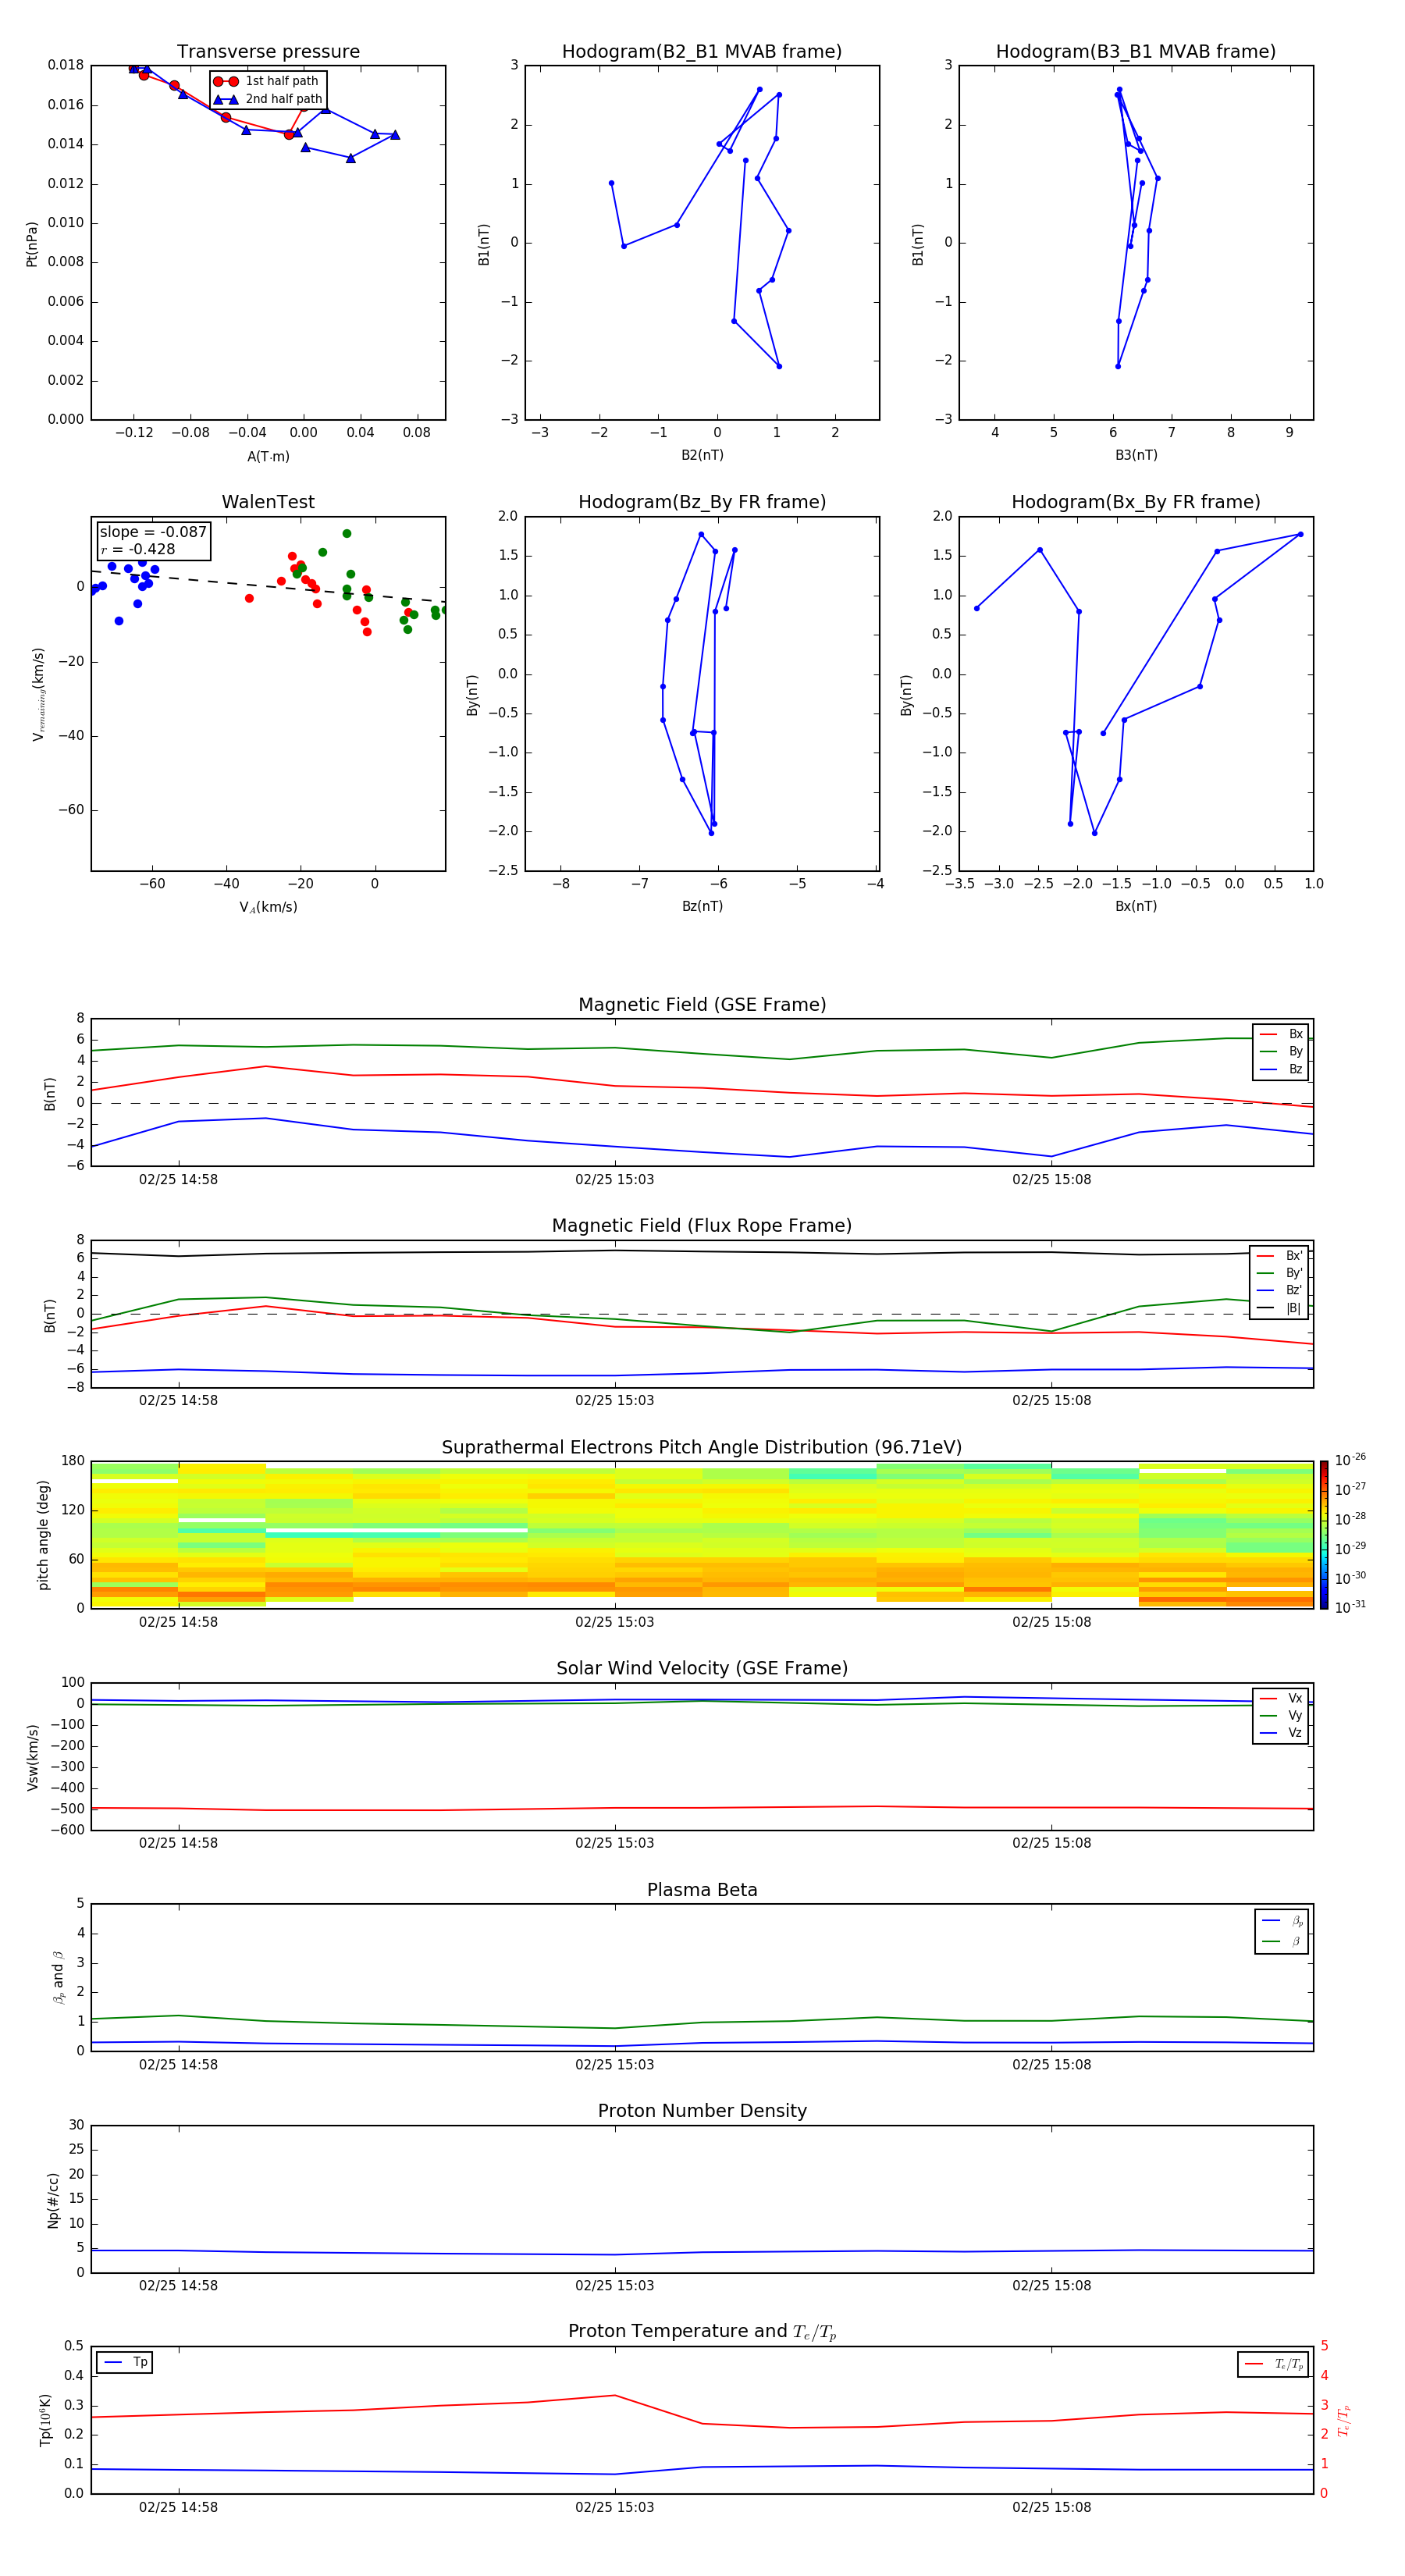The width and height of the screenshot is (1405, 2576).
Task: Click the WalenTest plot title
Action: click(x=268, y=502)
